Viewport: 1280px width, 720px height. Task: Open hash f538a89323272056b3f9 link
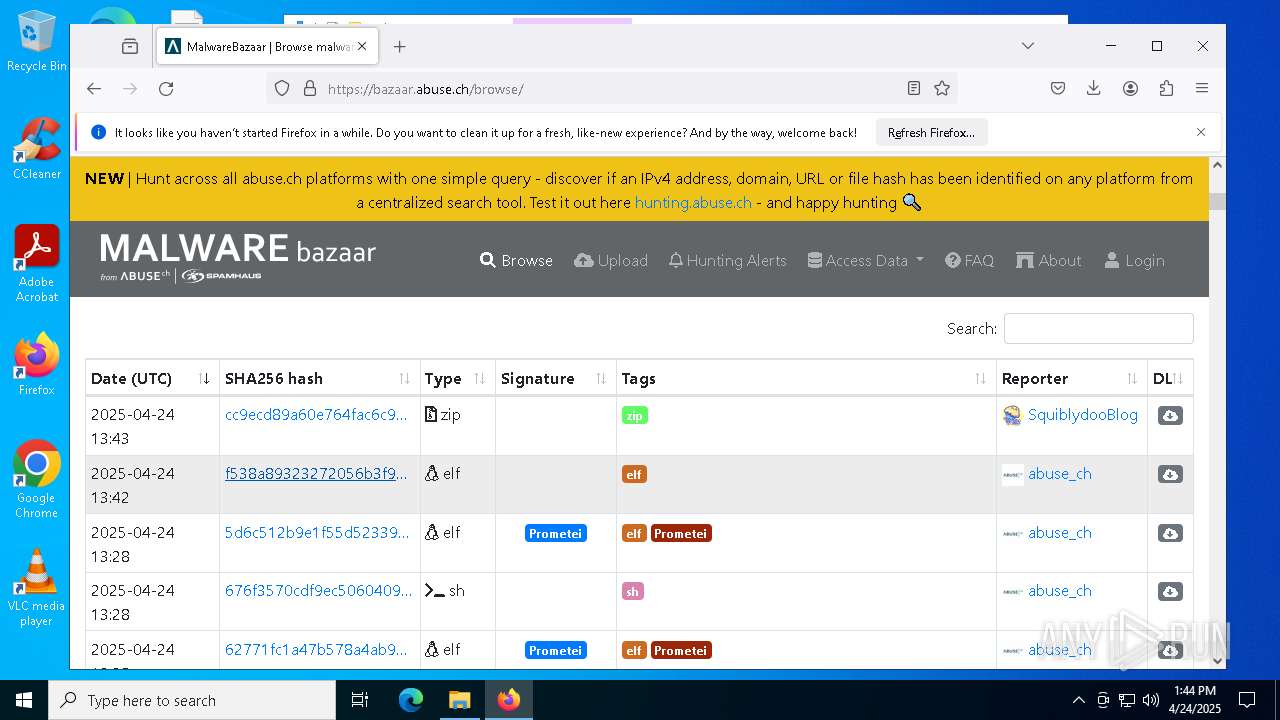pos(316,473)
